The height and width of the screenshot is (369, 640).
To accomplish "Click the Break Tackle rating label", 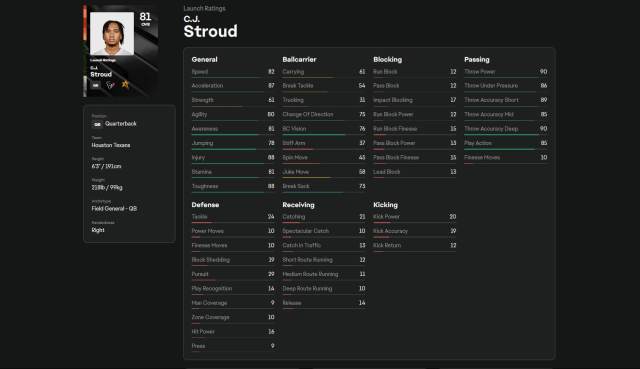I will 298,86.
